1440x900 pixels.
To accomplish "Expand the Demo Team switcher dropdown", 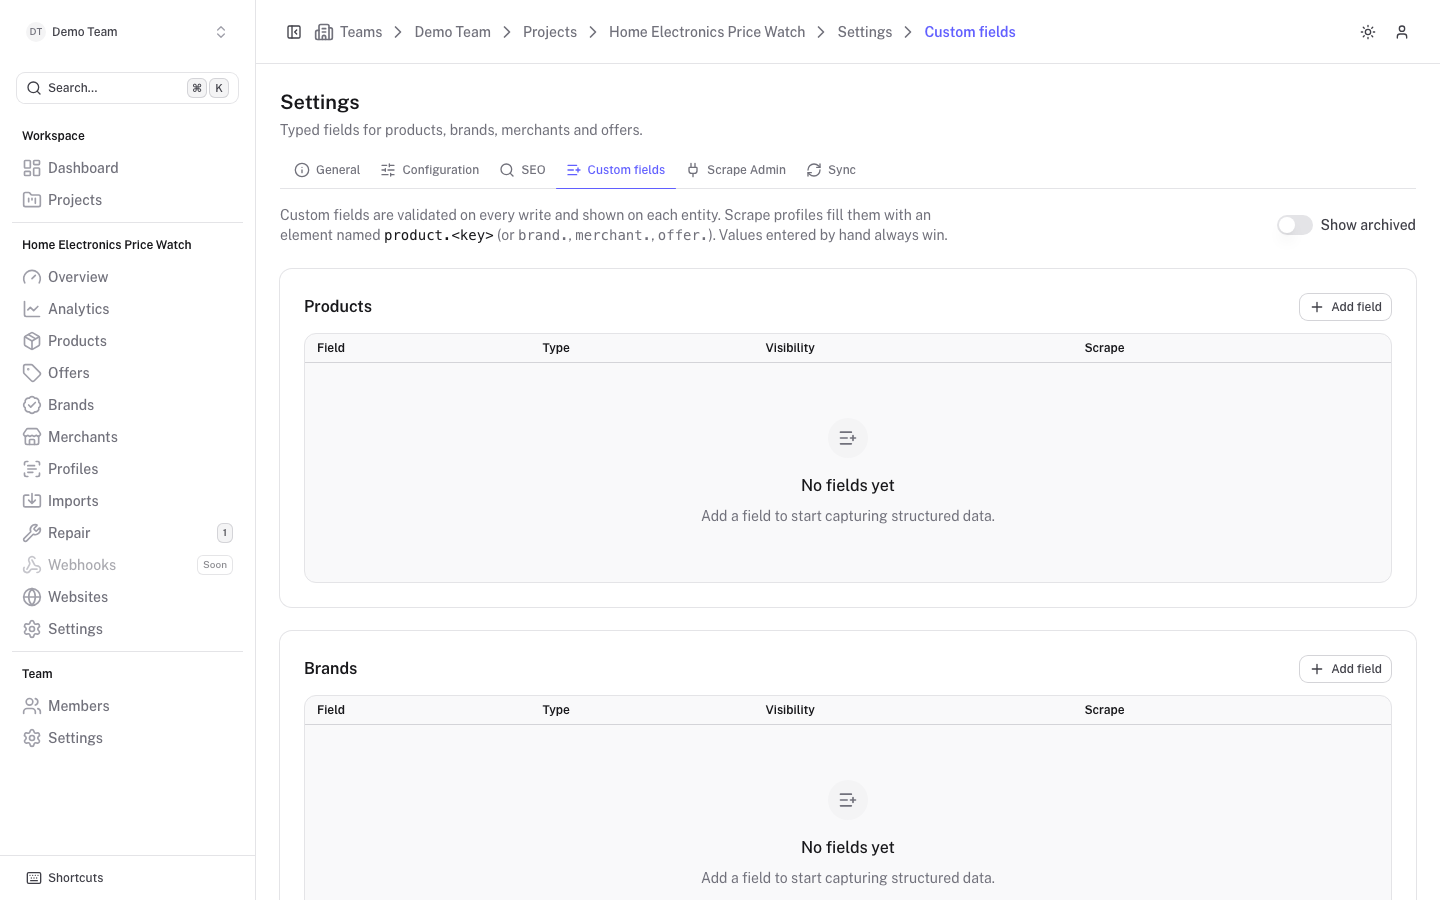I will [x=127, y=32].
